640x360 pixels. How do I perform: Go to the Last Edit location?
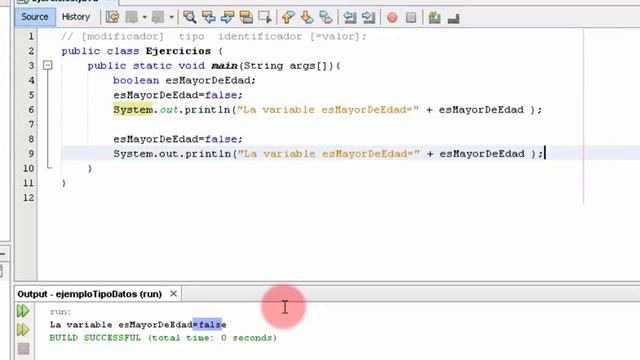click(x=113, y=17)
